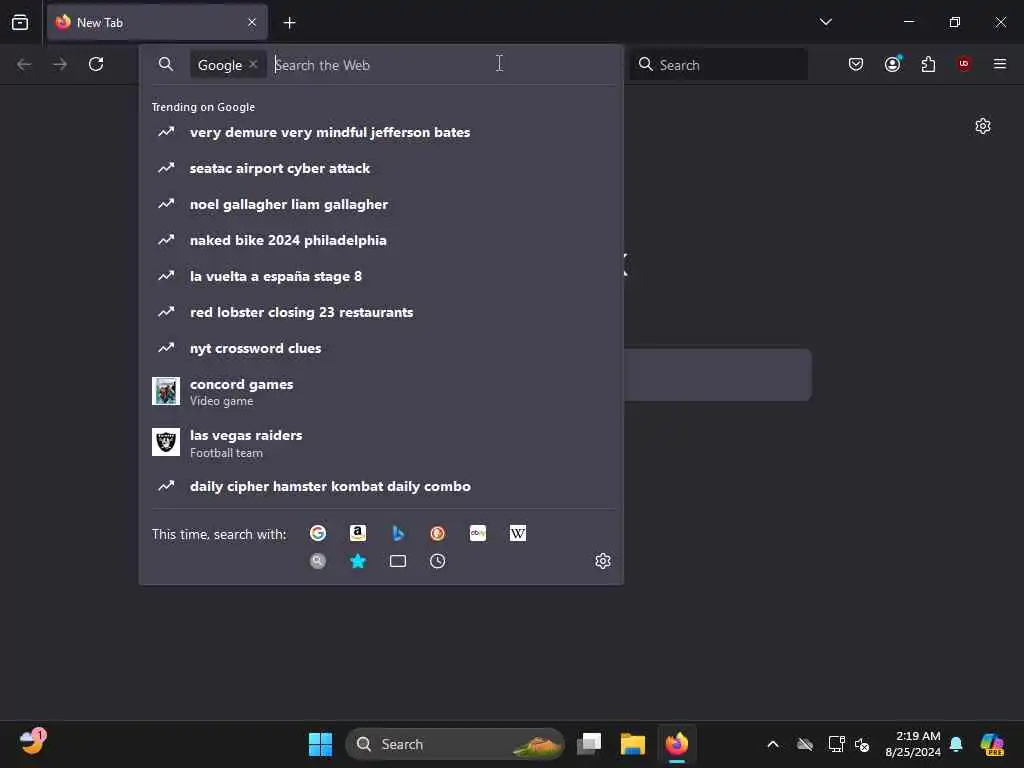
Task: Search with Wikipedia one-off engine icon
Action: [517, 533]
